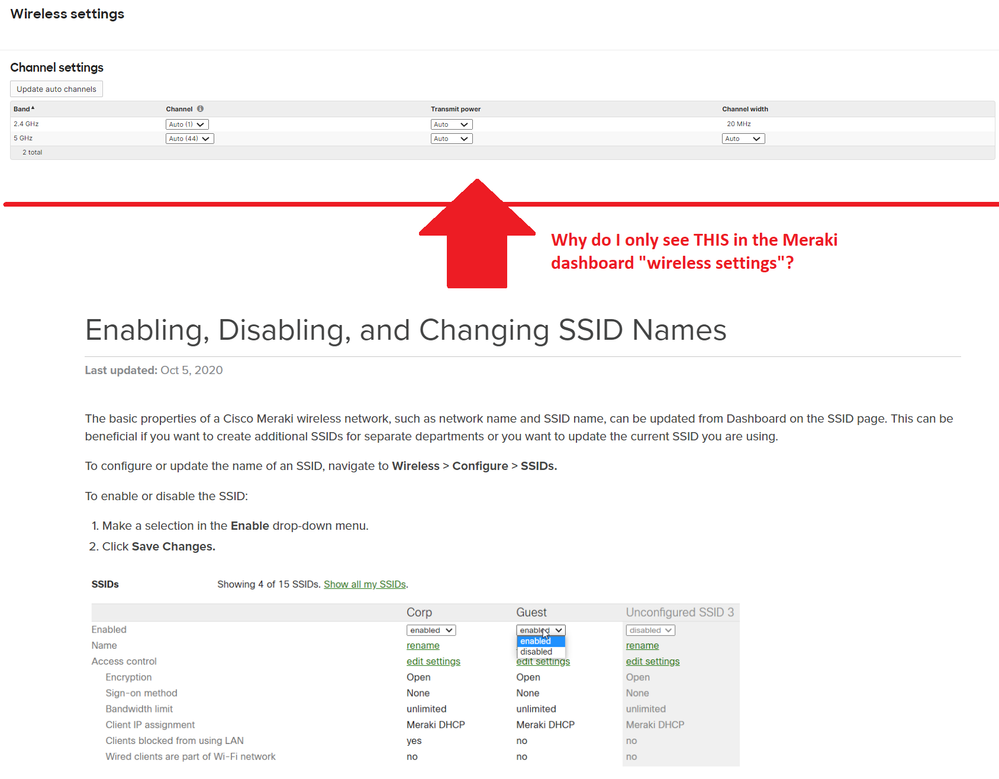
Task: Open 5 GHz transmit power dropdown
Action: pos(451,139)
